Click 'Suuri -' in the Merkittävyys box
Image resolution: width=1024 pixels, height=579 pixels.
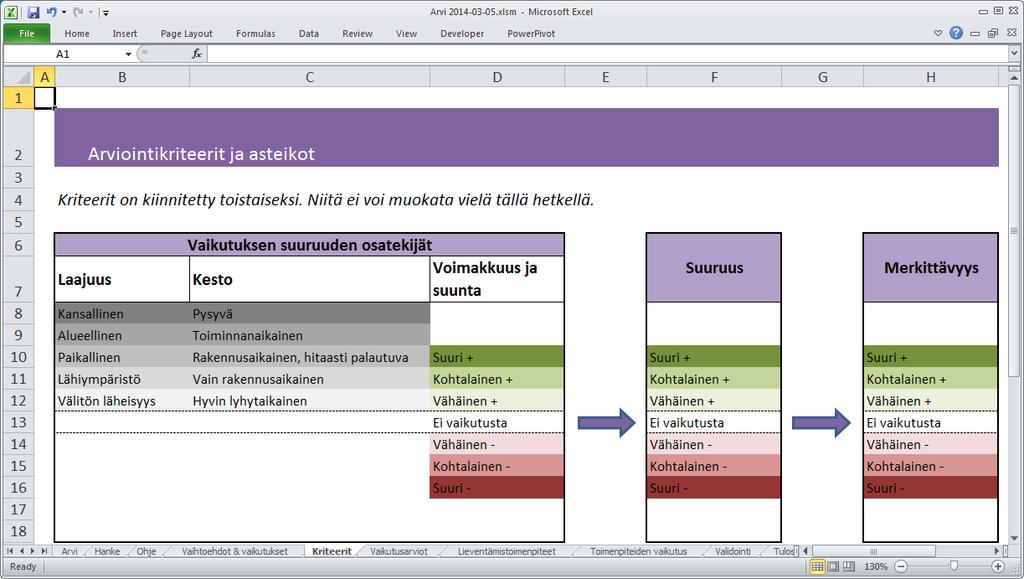931,488
